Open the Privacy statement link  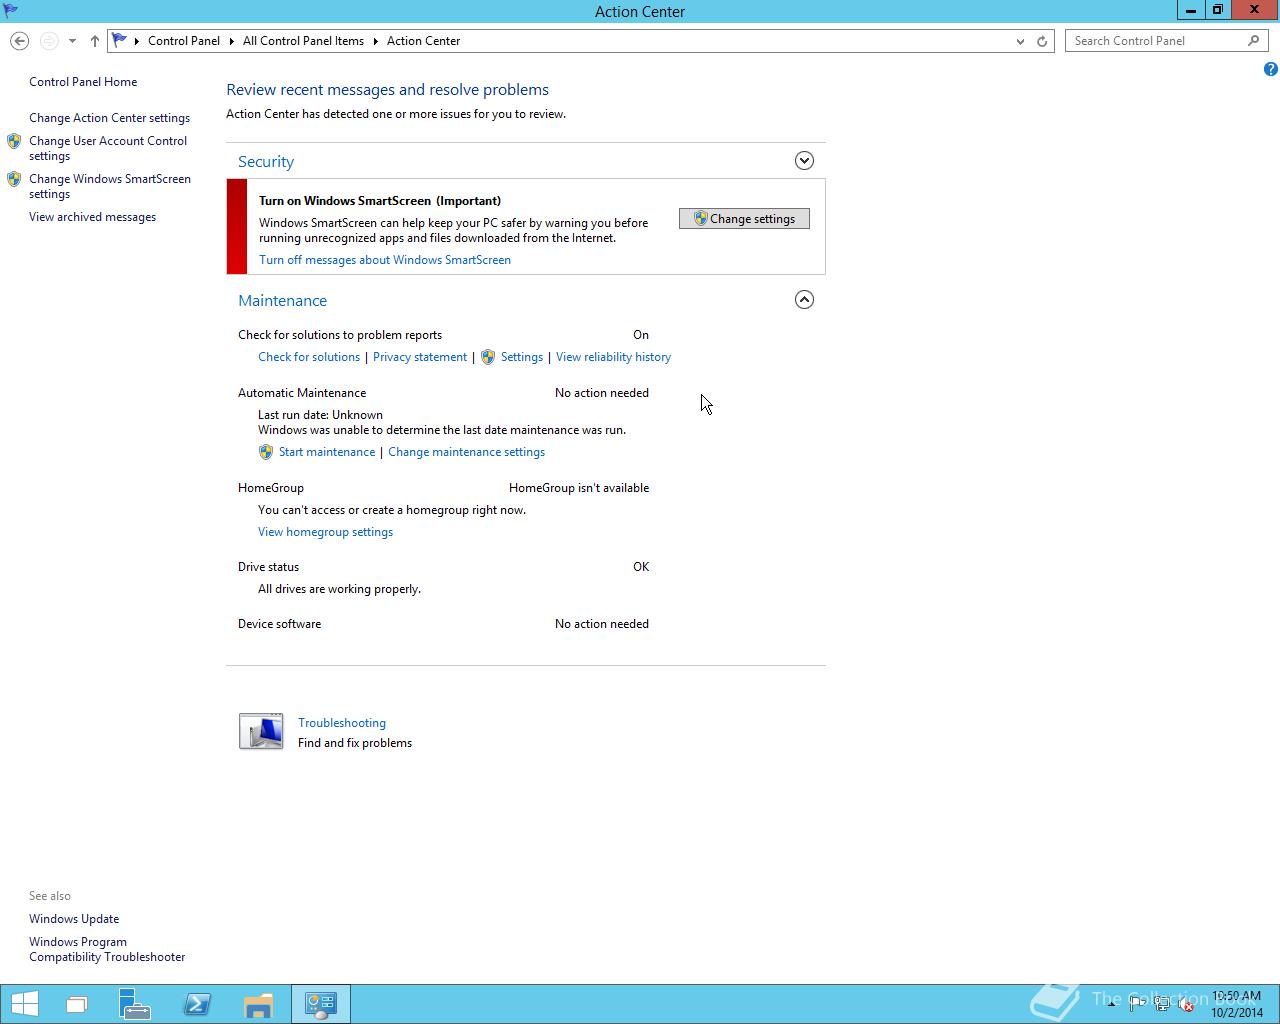click(420, 357)
